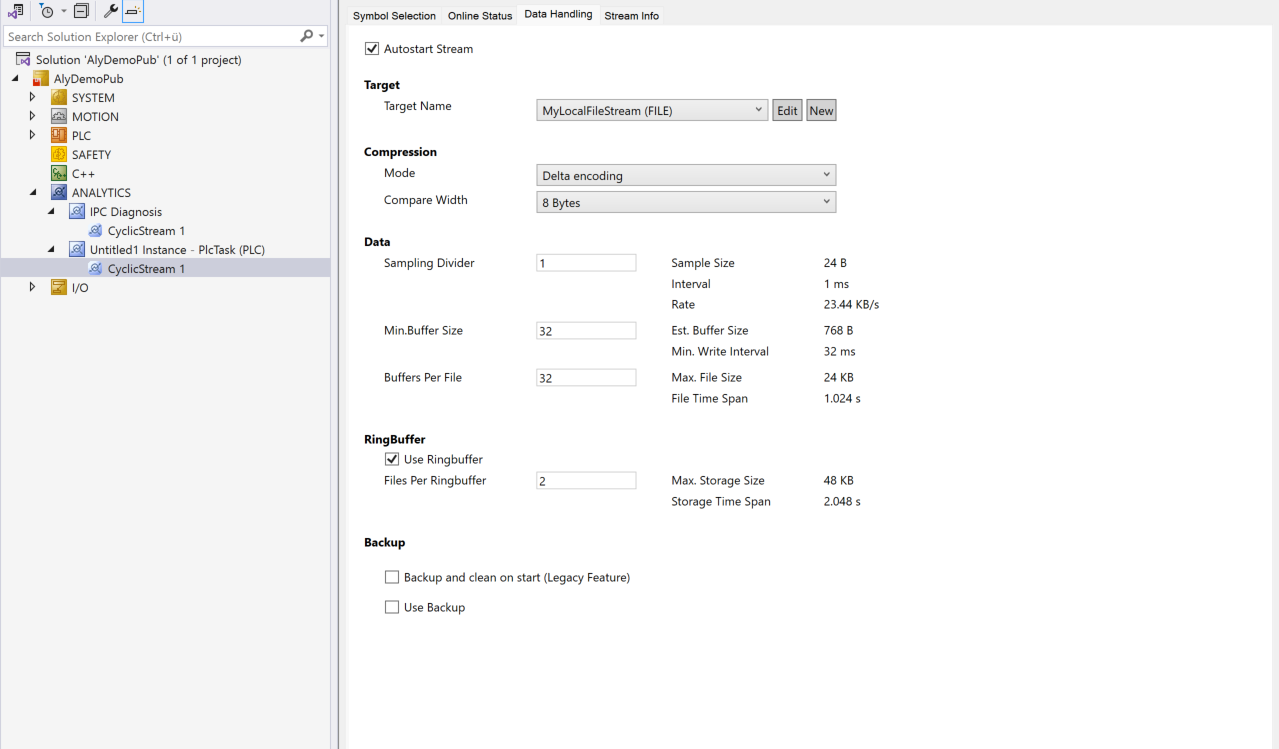Expand the SYSTEM tree node

[x=31, y=97]
